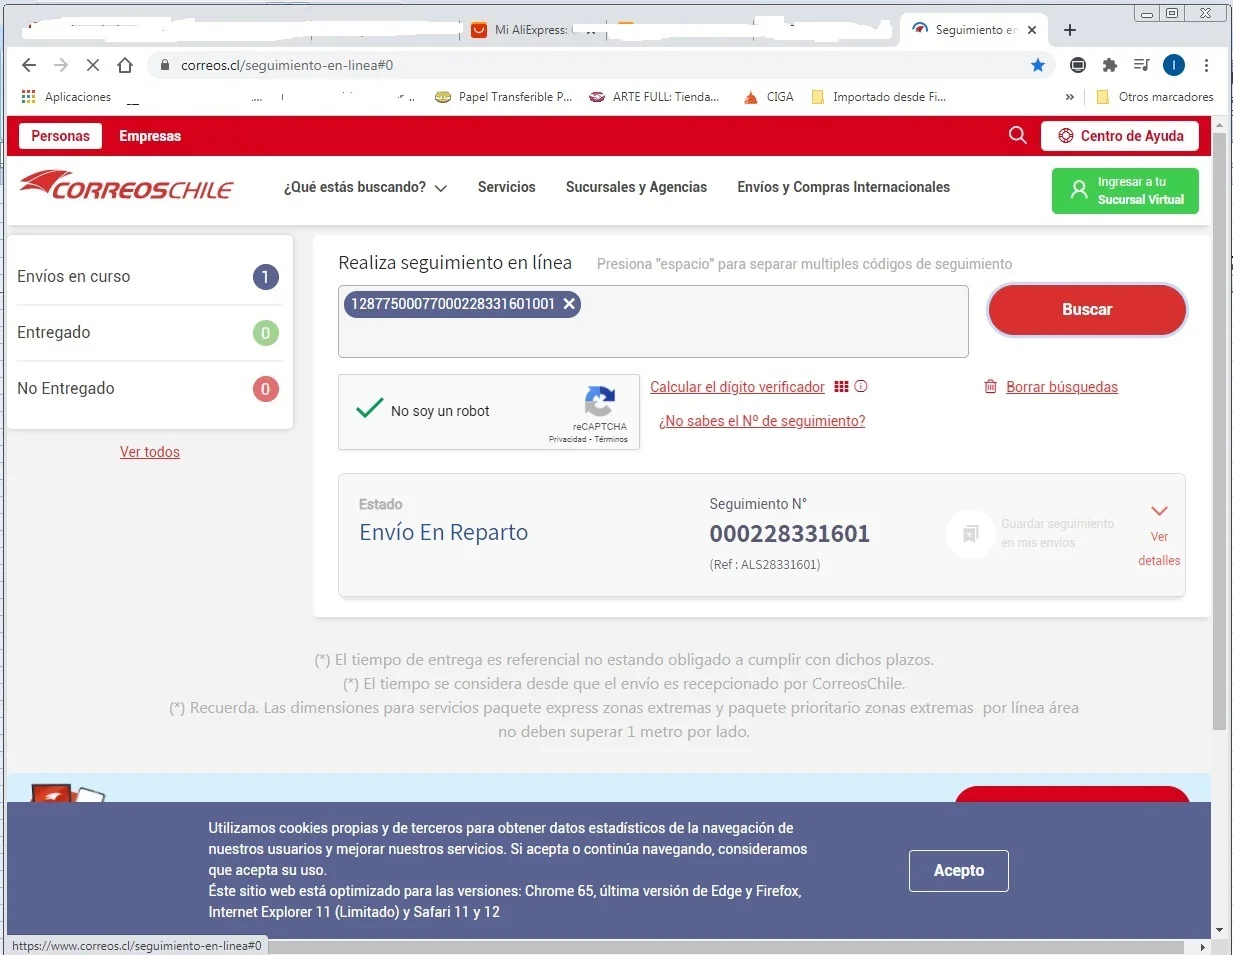Click the Guardar seguimiento bookmark icon
This screenshot has width=1233, height=955.
(970, 534)
